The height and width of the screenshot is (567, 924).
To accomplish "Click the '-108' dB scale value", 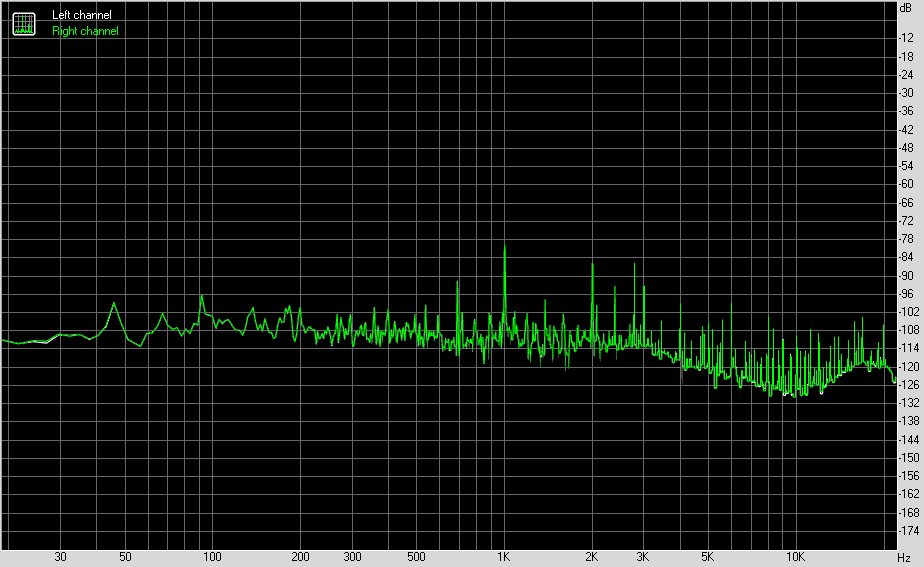I will click(908, 330).
